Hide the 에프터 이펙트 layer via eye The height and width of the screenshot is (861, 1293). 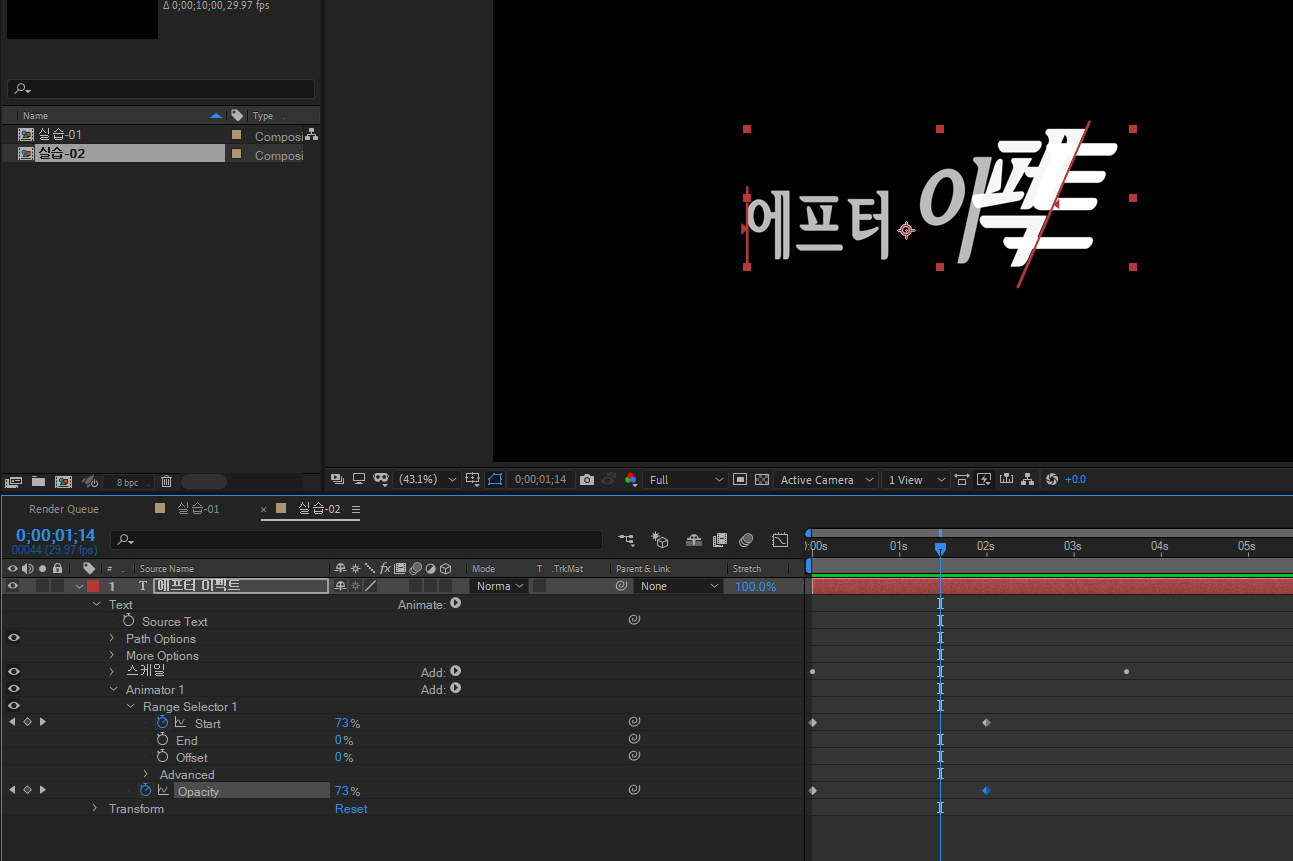(x=12, y=586)
